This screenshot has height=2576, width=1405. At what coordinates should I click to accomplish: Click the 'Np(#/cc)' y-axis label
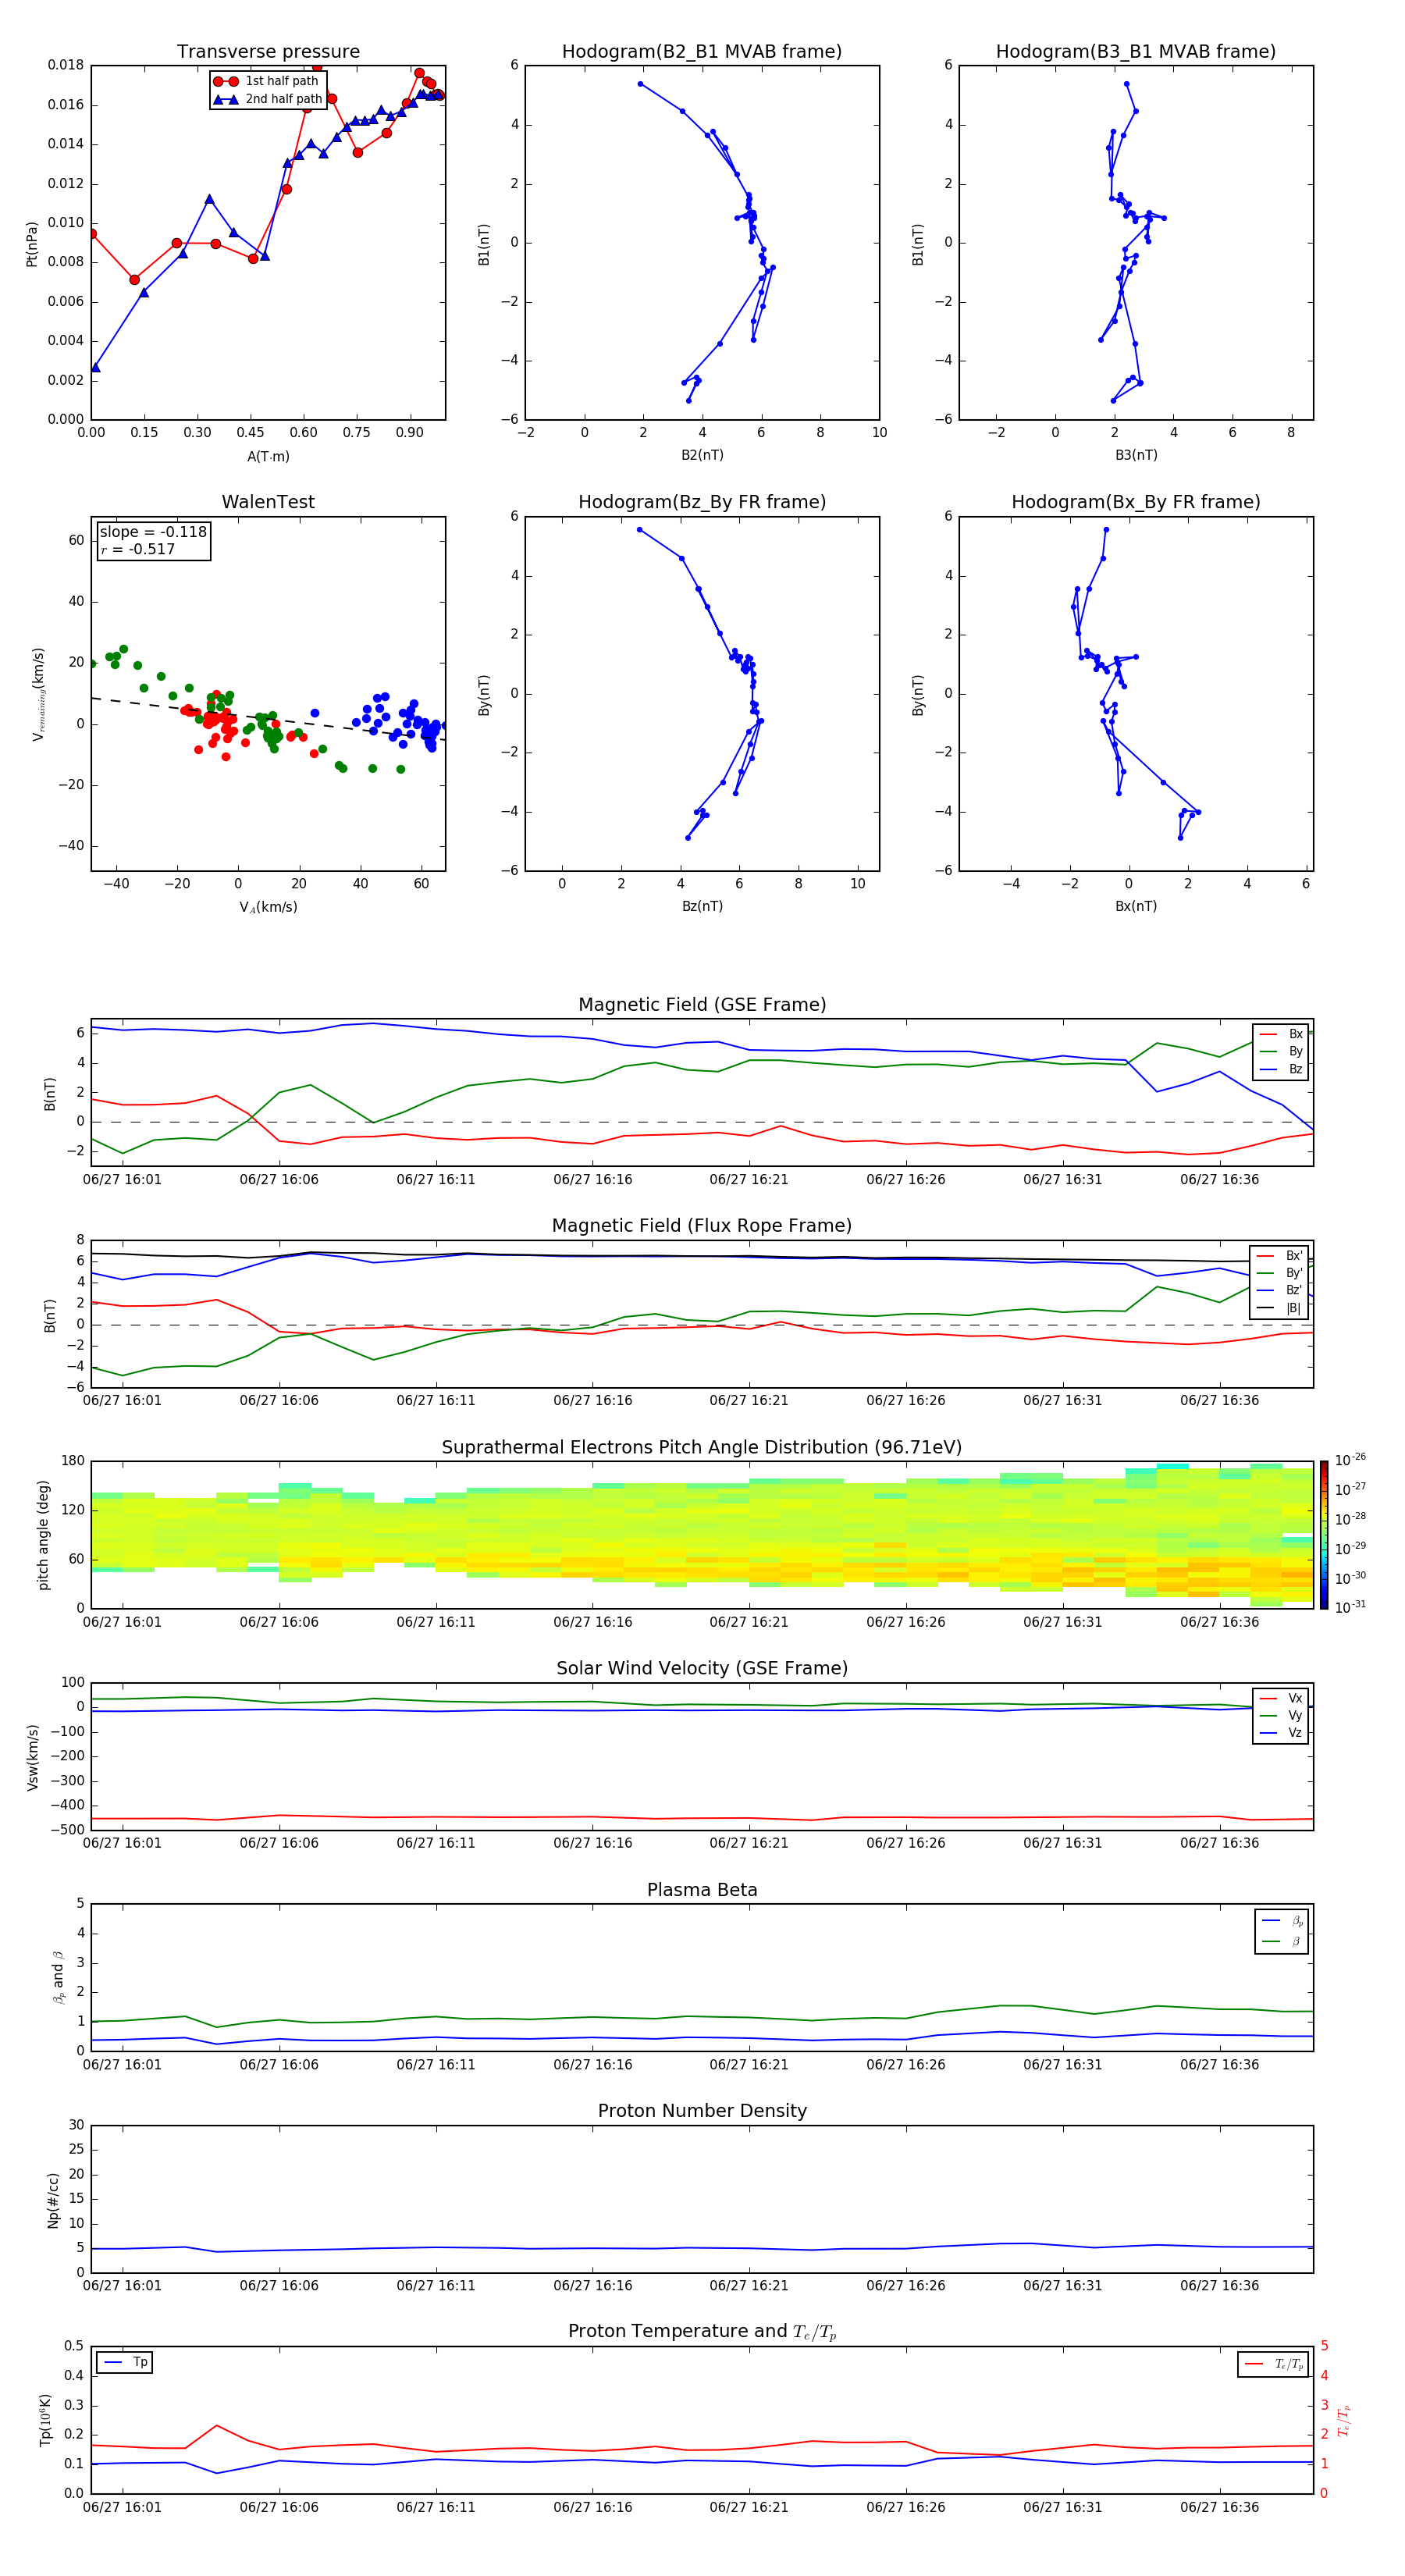(x=54, y=2200)
